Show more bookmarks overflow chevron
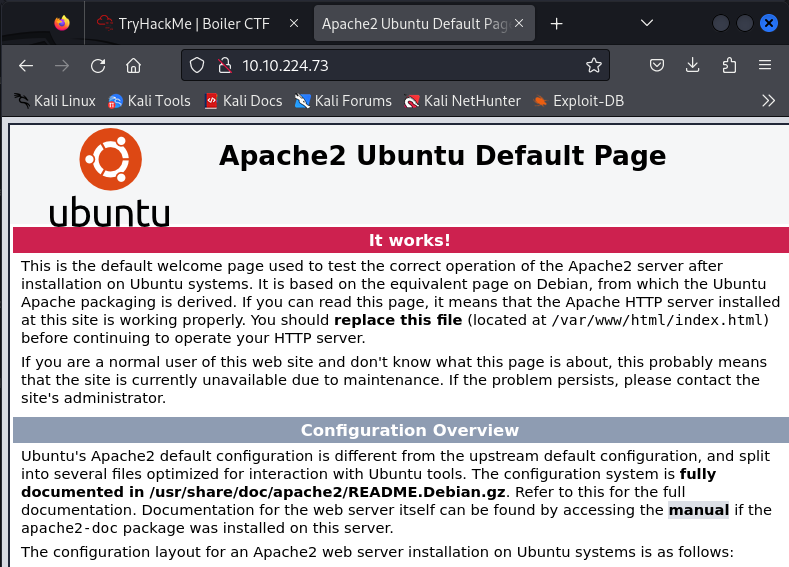This screenshot has height=567, width=789. pos(768,101)
